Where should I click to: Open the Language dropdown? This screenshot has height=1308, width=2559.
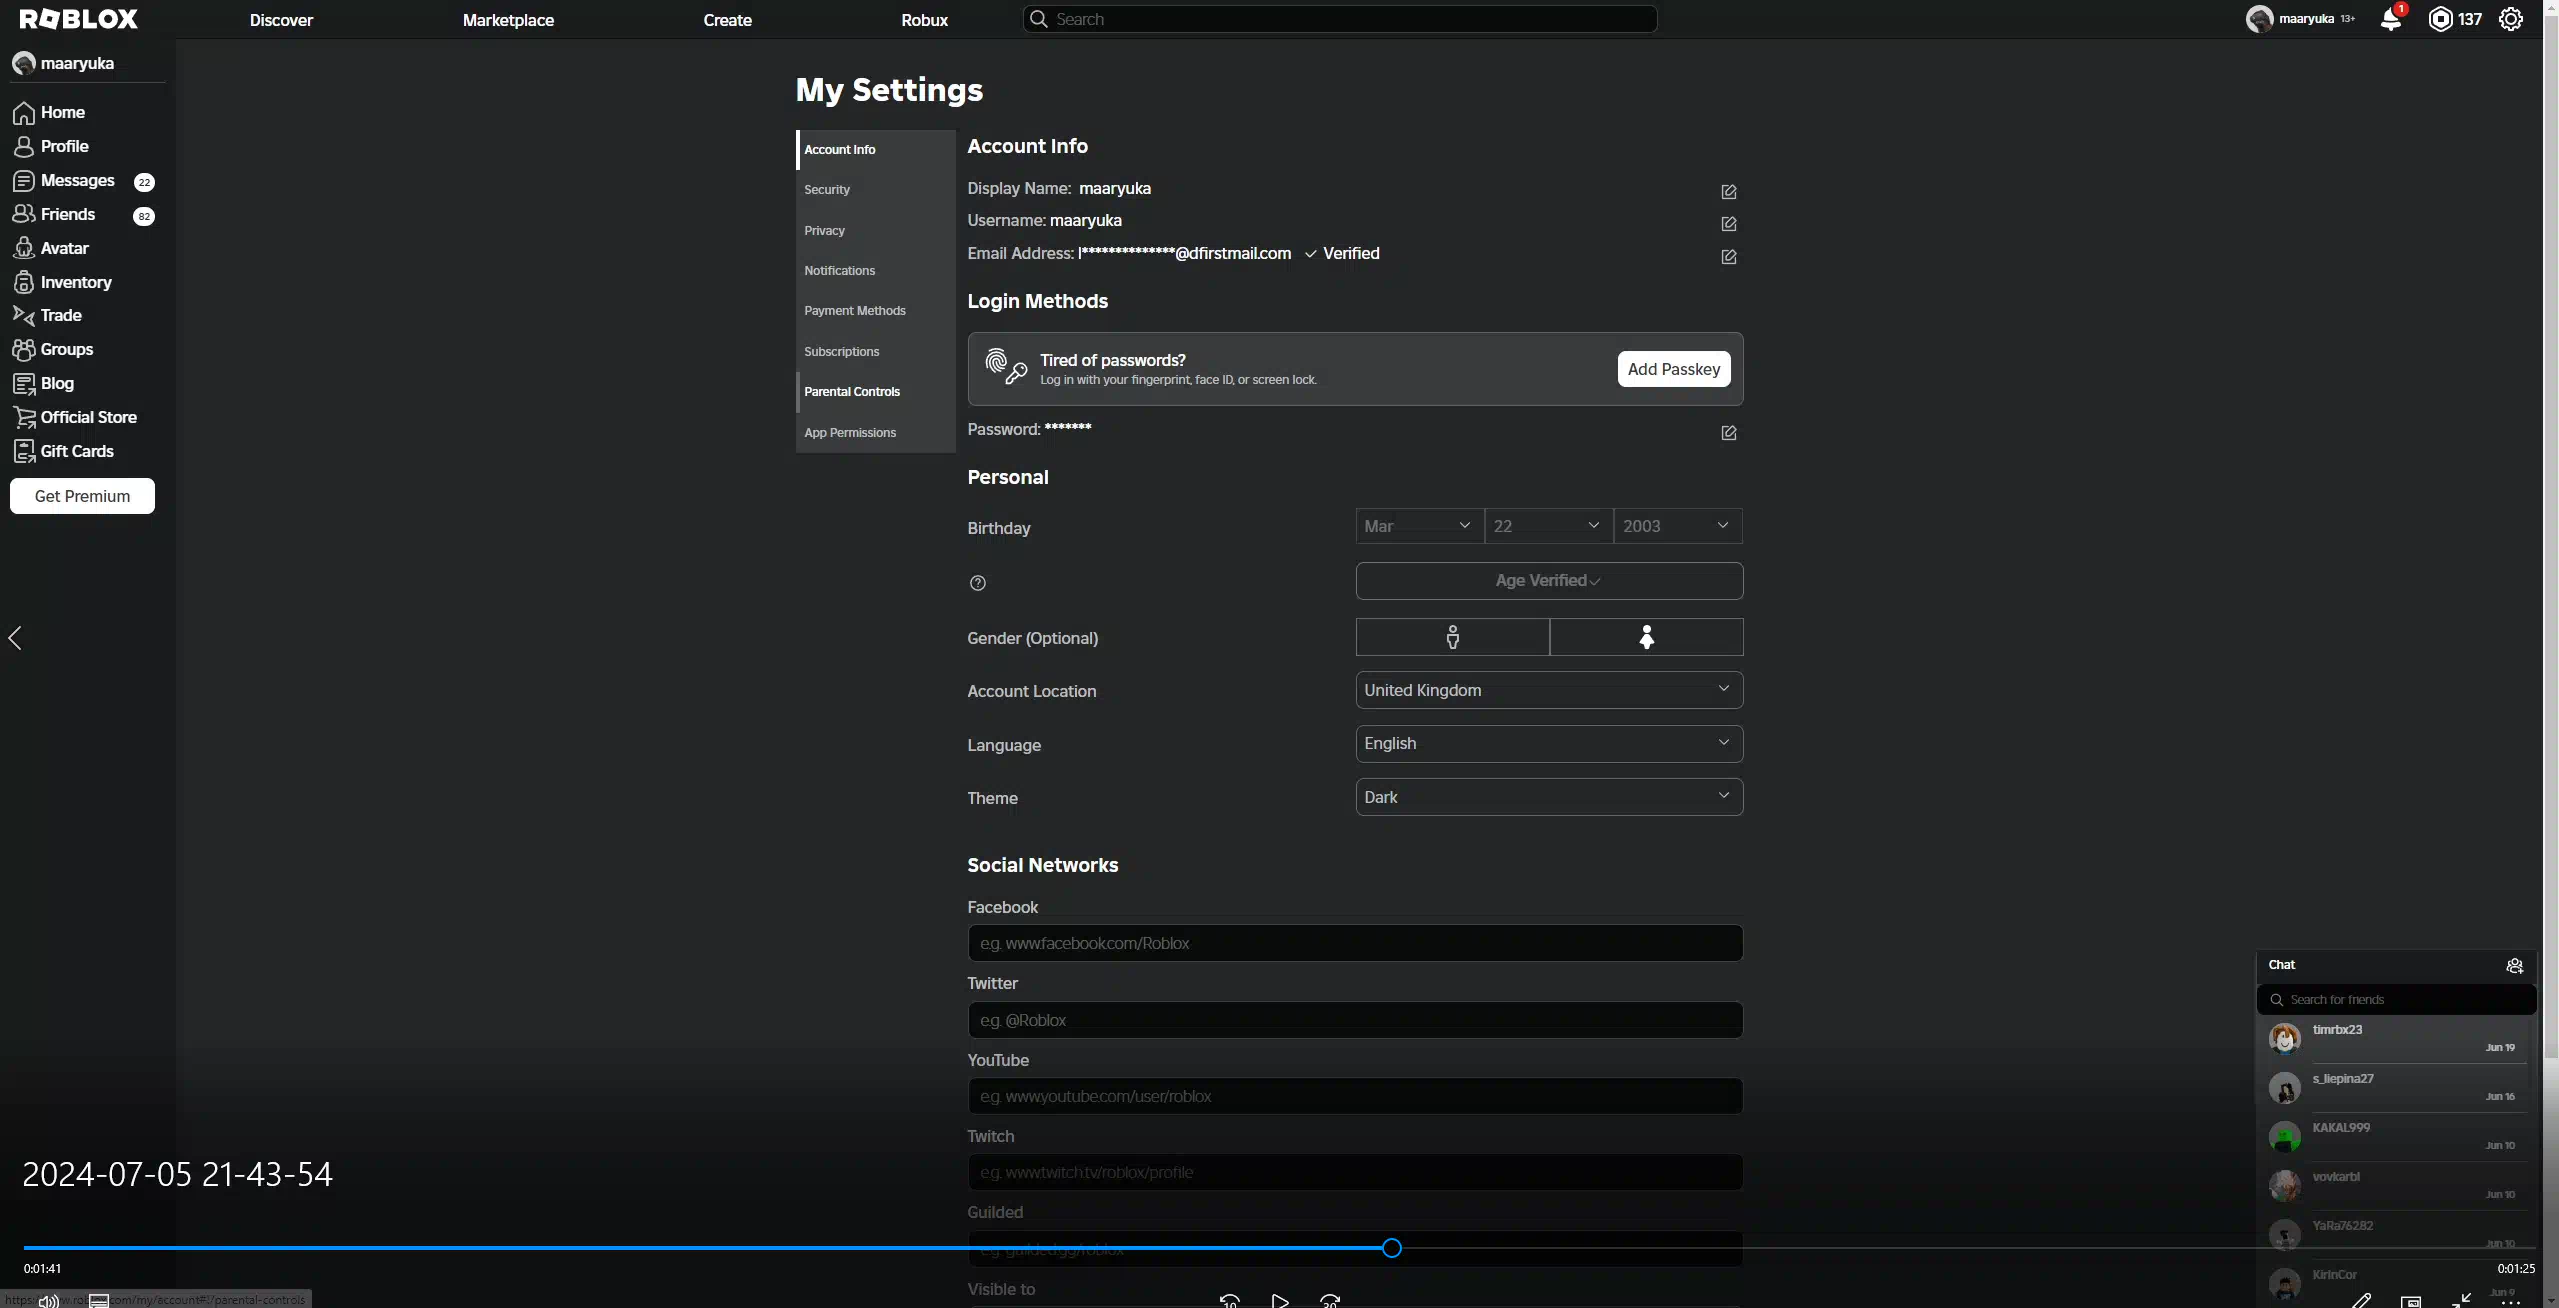(x=1549, y=744)
